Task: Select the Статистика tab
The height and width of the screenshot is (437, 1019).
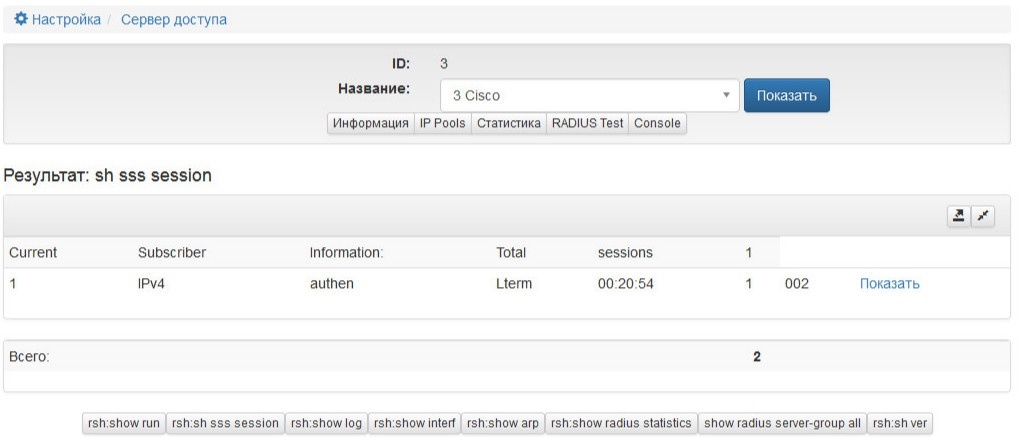Action: (x=509, y=123)
